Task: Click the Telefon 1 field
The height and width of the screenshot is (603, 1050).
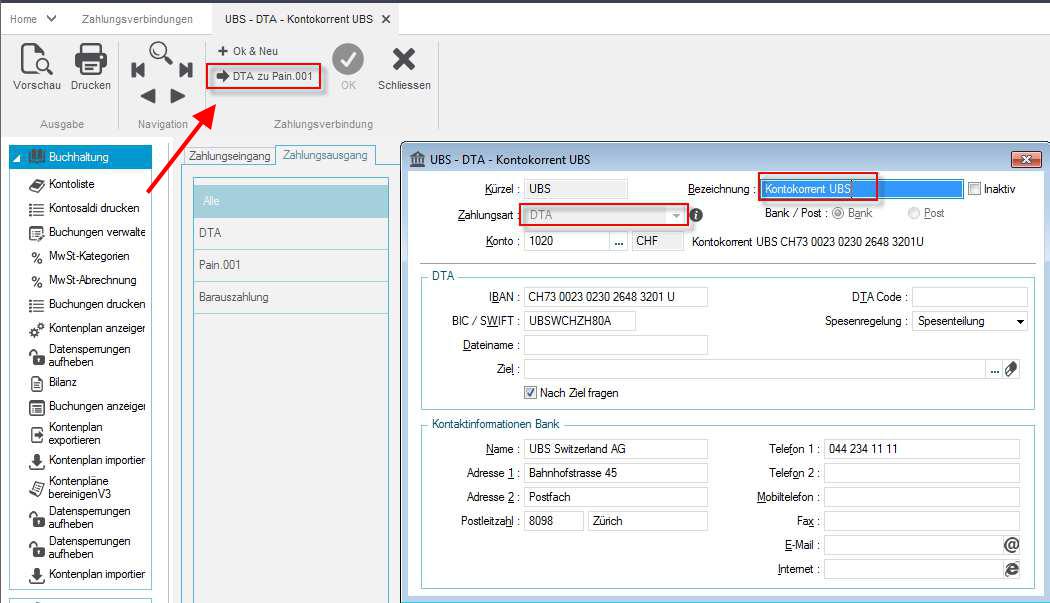Action: (922, 449)
